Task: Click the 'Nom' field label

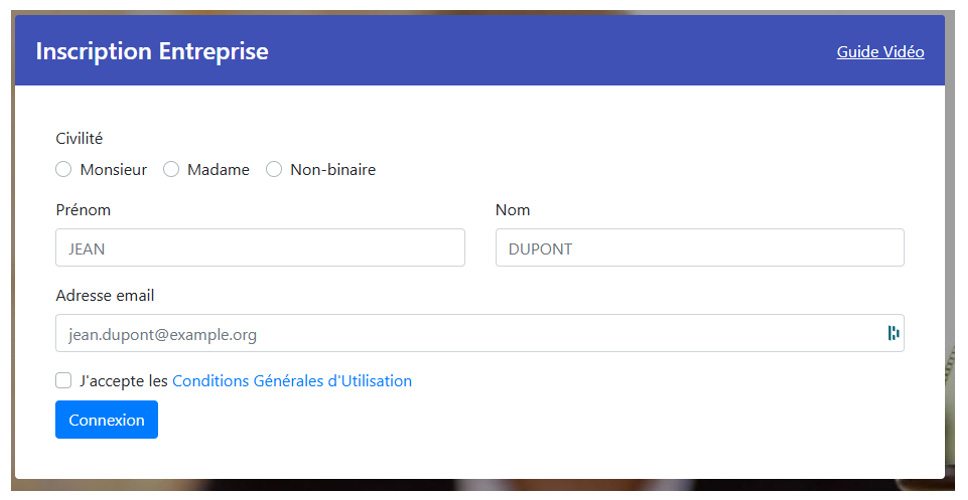Action: (513, 210)
